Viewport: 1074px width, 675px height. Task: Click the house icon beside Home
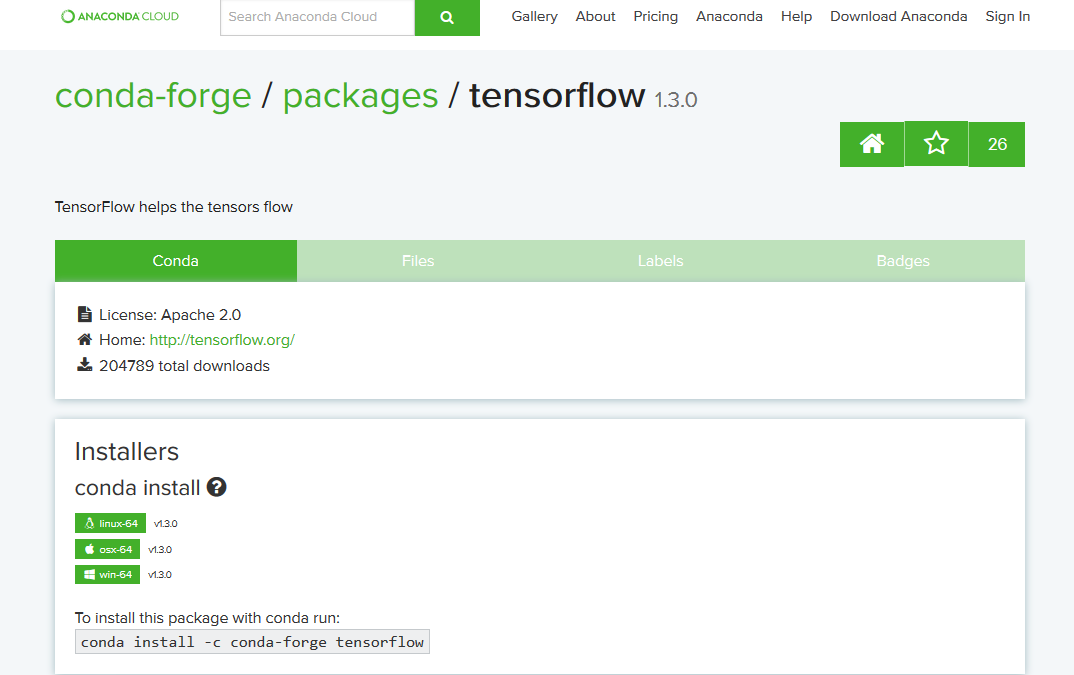84,340
